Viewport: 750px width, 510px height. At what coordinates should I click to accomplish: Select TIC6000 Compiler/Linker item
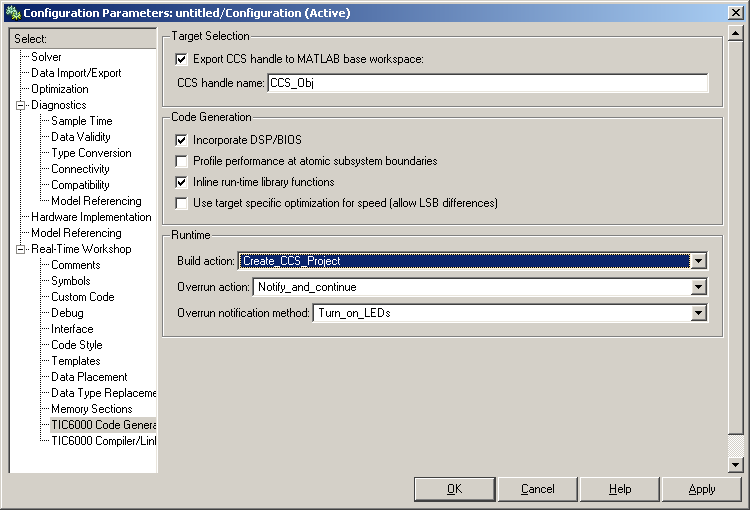[103, 441]
